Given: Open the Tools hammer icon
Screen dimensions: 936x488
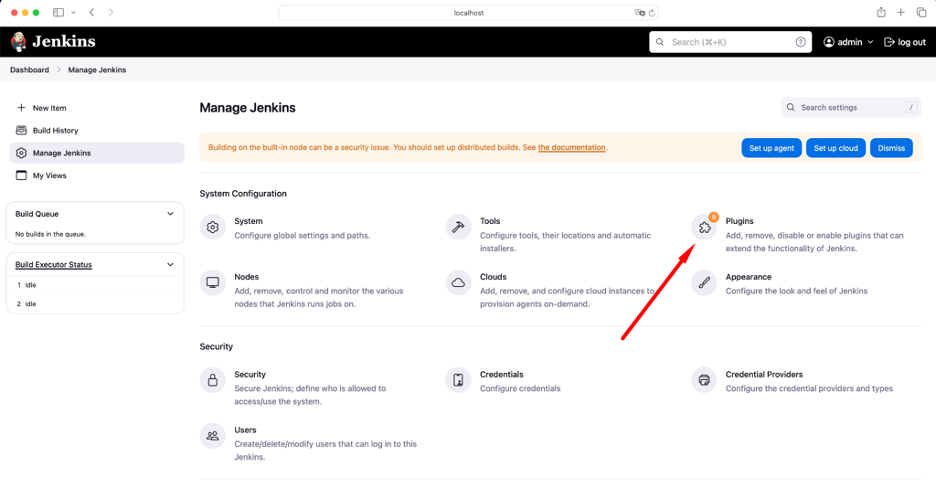Looking at the screenshot, I should 458,227.
